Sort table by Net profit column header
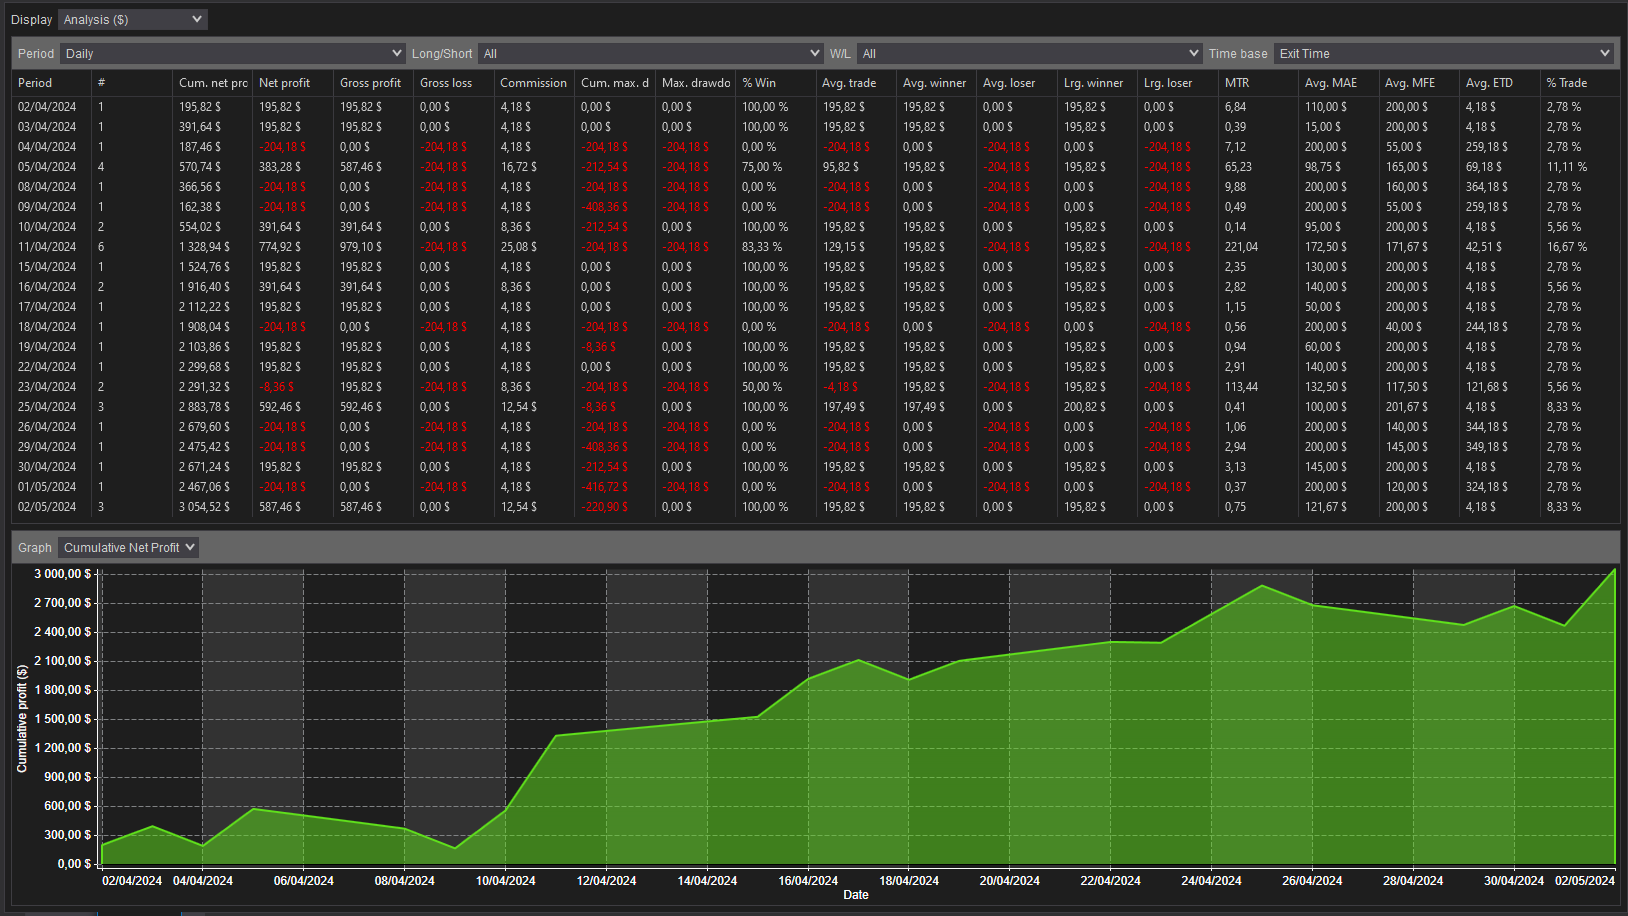1628x916 pixels. click(x=285, y=82)
